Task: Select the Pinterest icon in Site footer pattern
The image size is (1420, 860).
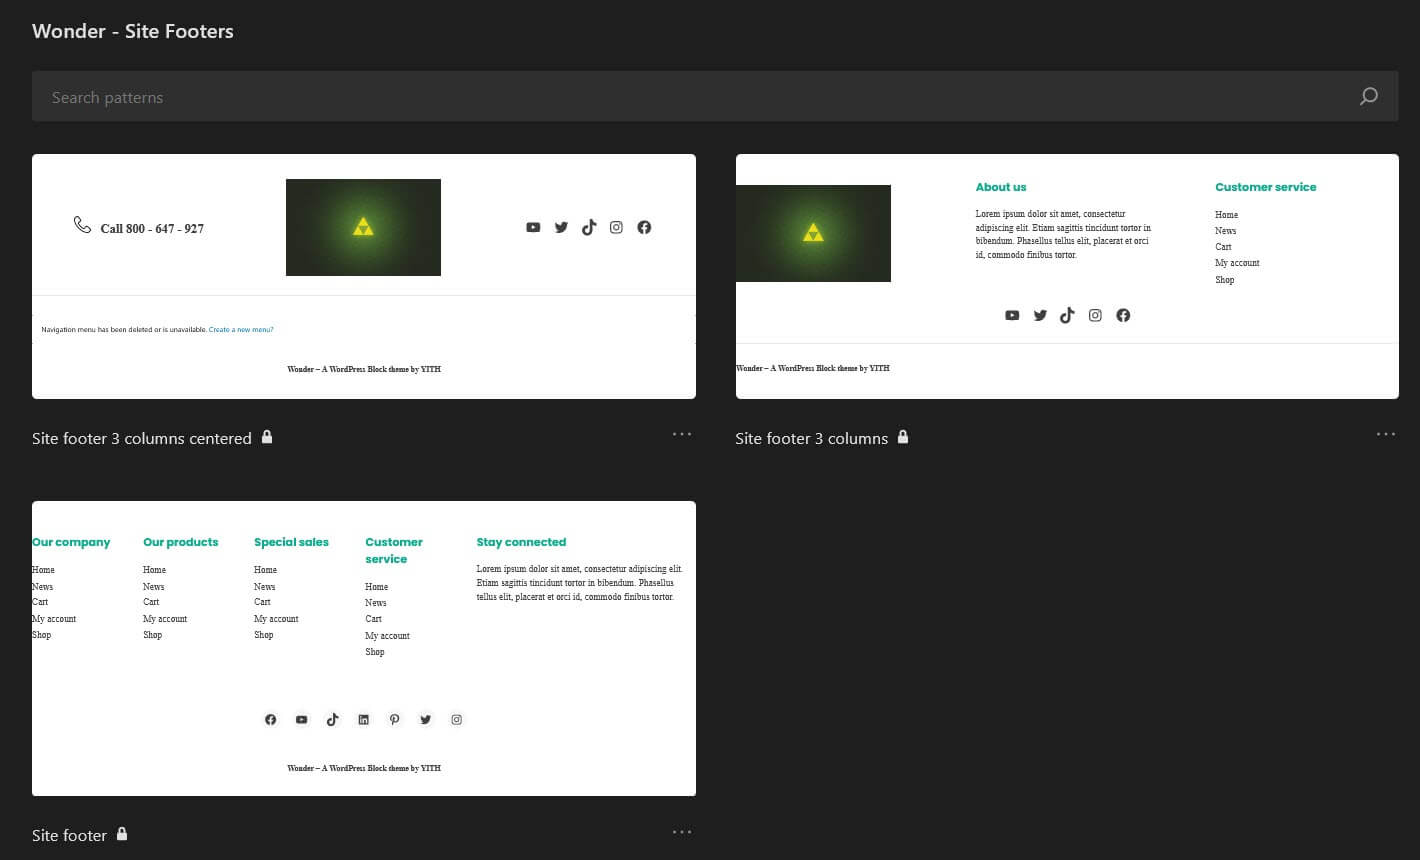Action: [x=395, y=719]
